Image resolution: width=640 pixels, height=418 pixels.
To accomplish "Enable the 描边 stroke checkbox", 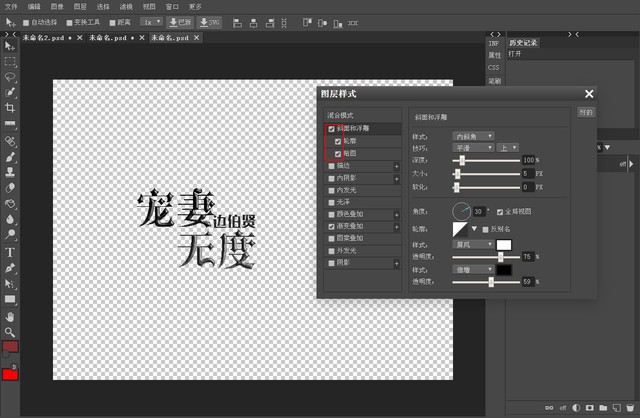I will (x=331, y=166).
